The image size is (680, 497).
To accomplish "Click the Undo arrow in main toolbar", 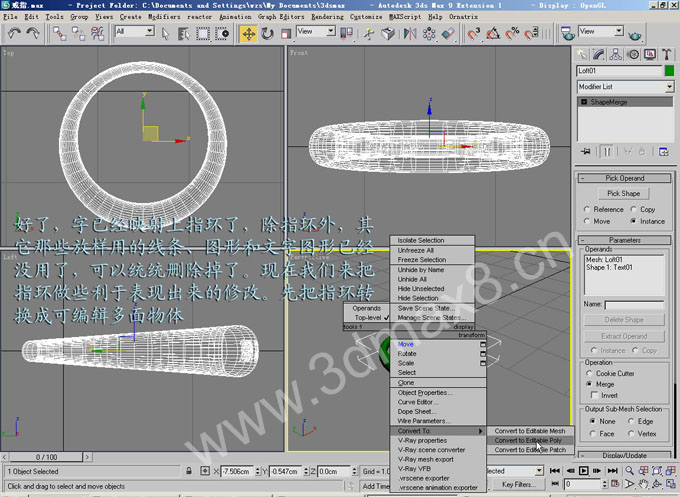I will [x=14, y=33].
